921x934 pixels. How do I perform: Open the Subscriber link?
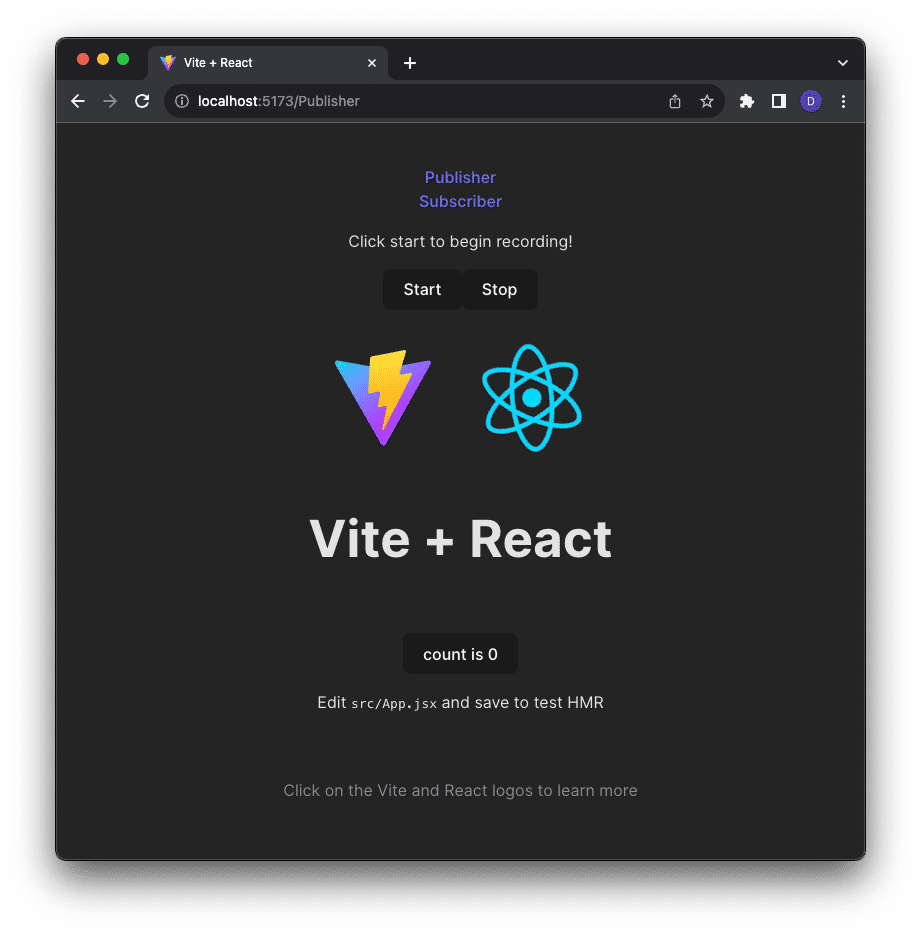click(460, 201)
